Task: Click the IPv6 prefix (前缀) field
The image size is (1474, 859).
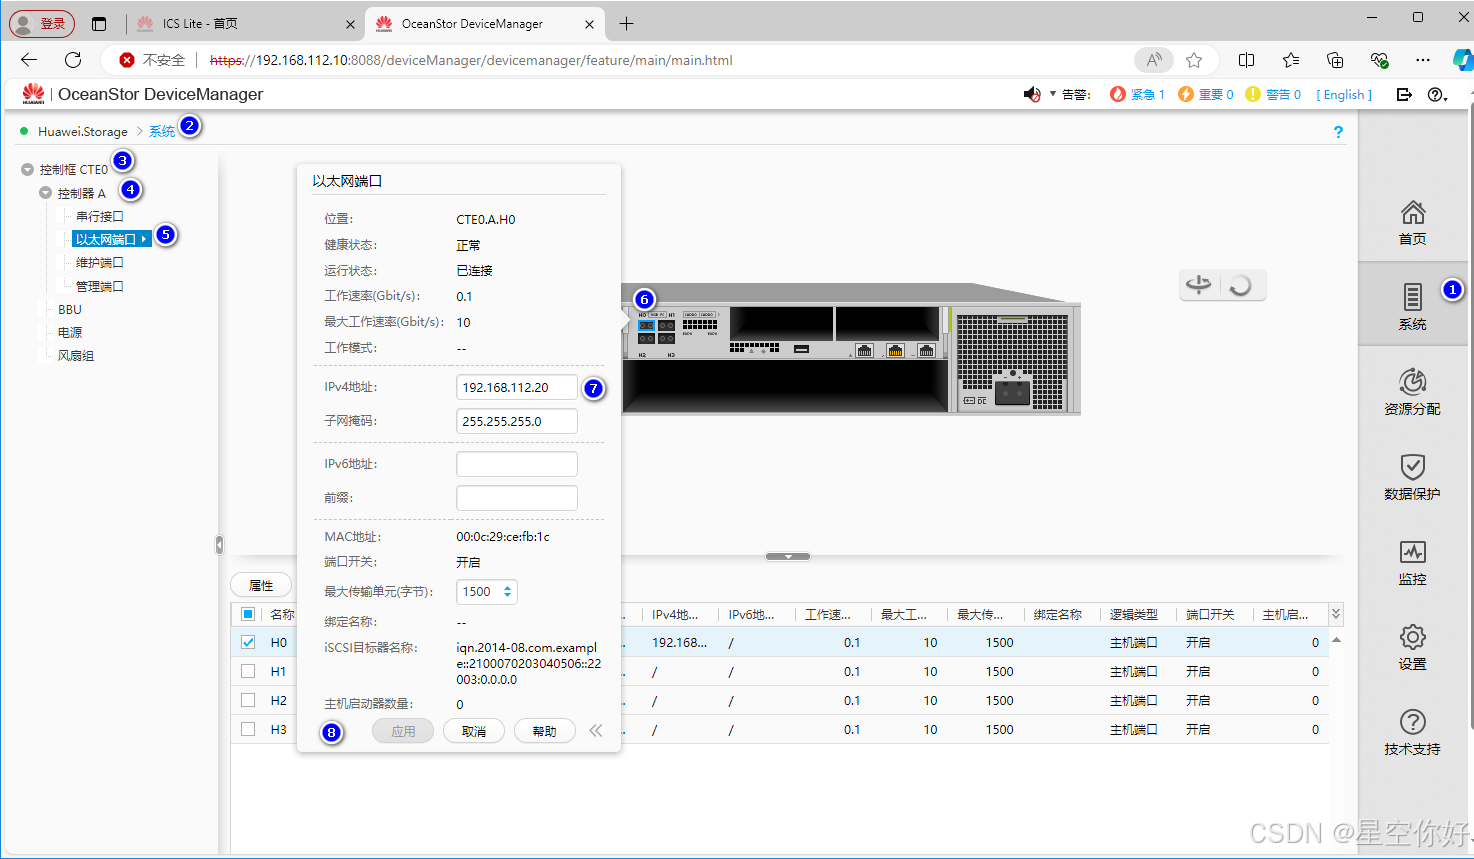Action: tap(517, 498)
